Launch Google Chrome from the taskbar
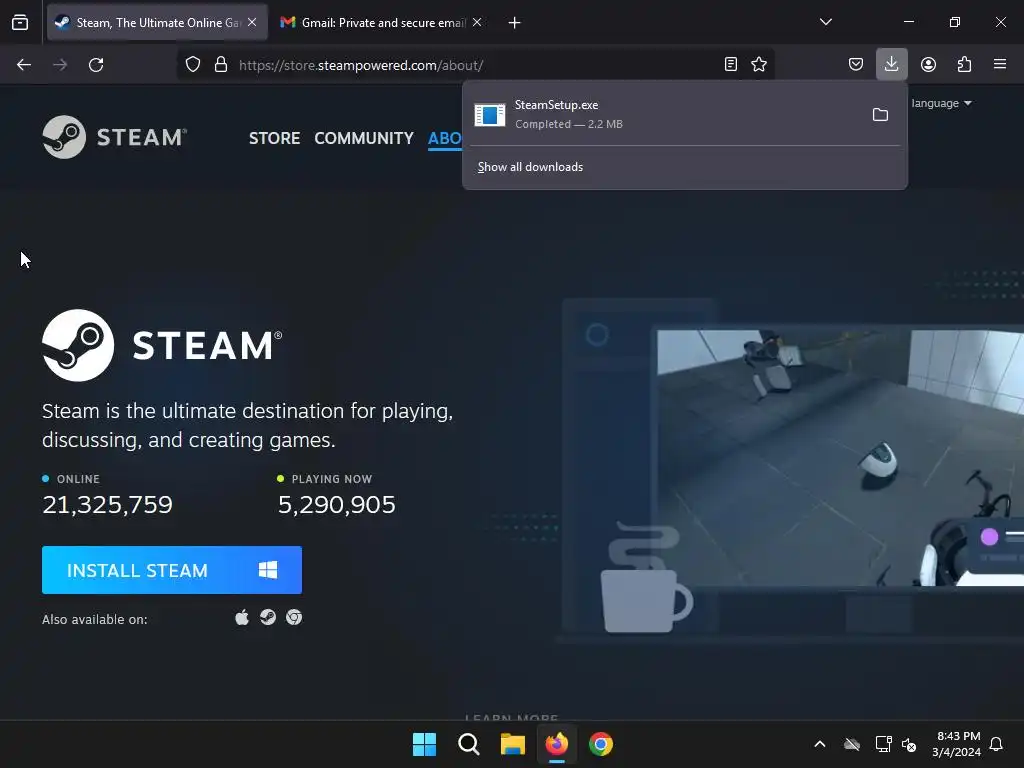This screenshot has width=1024, height=768. coord(601,744)
